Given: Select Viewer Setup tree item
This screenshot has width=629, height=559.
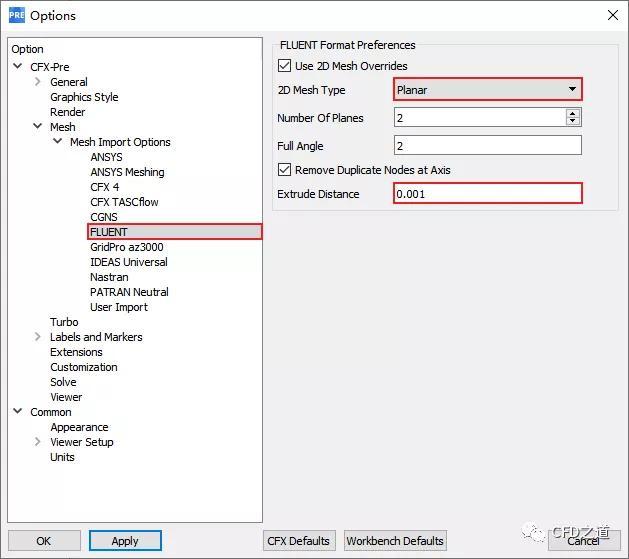Looking at the screenshot, I should [x=82, y=442].
